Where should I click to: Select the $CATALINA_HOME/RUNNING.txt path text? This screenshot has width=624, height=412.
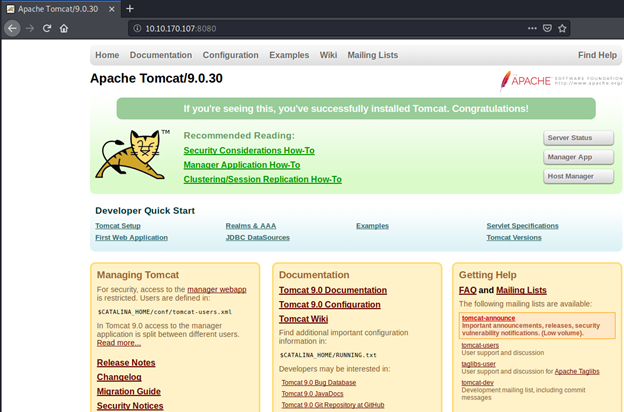(328, 355)
